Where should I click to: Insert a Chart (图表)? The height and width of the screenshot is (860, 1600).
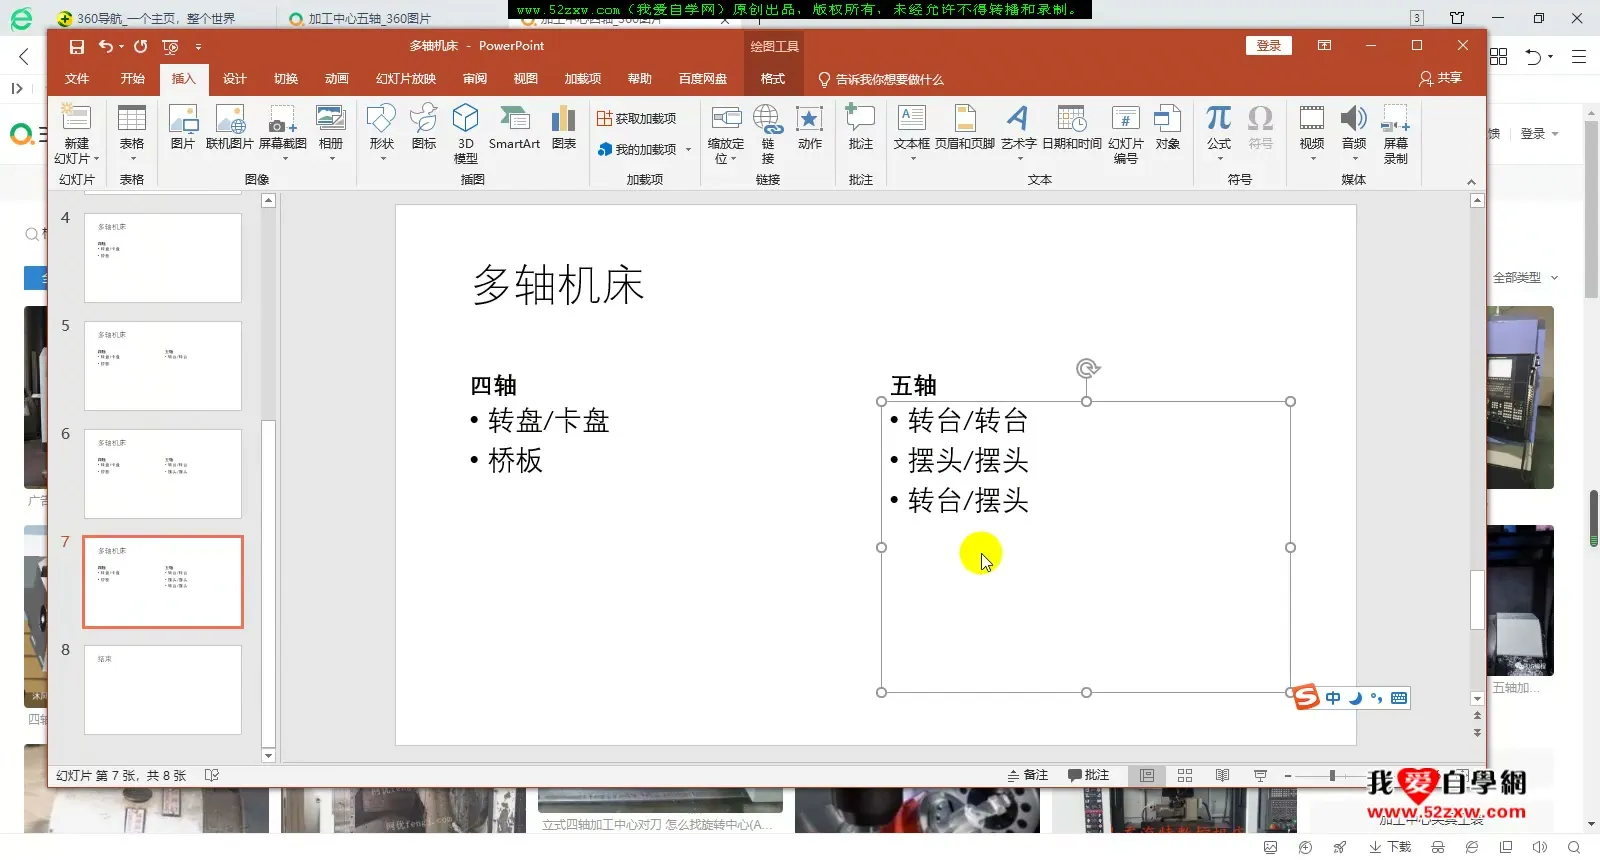pyautogui.click(x=564, y=127)
